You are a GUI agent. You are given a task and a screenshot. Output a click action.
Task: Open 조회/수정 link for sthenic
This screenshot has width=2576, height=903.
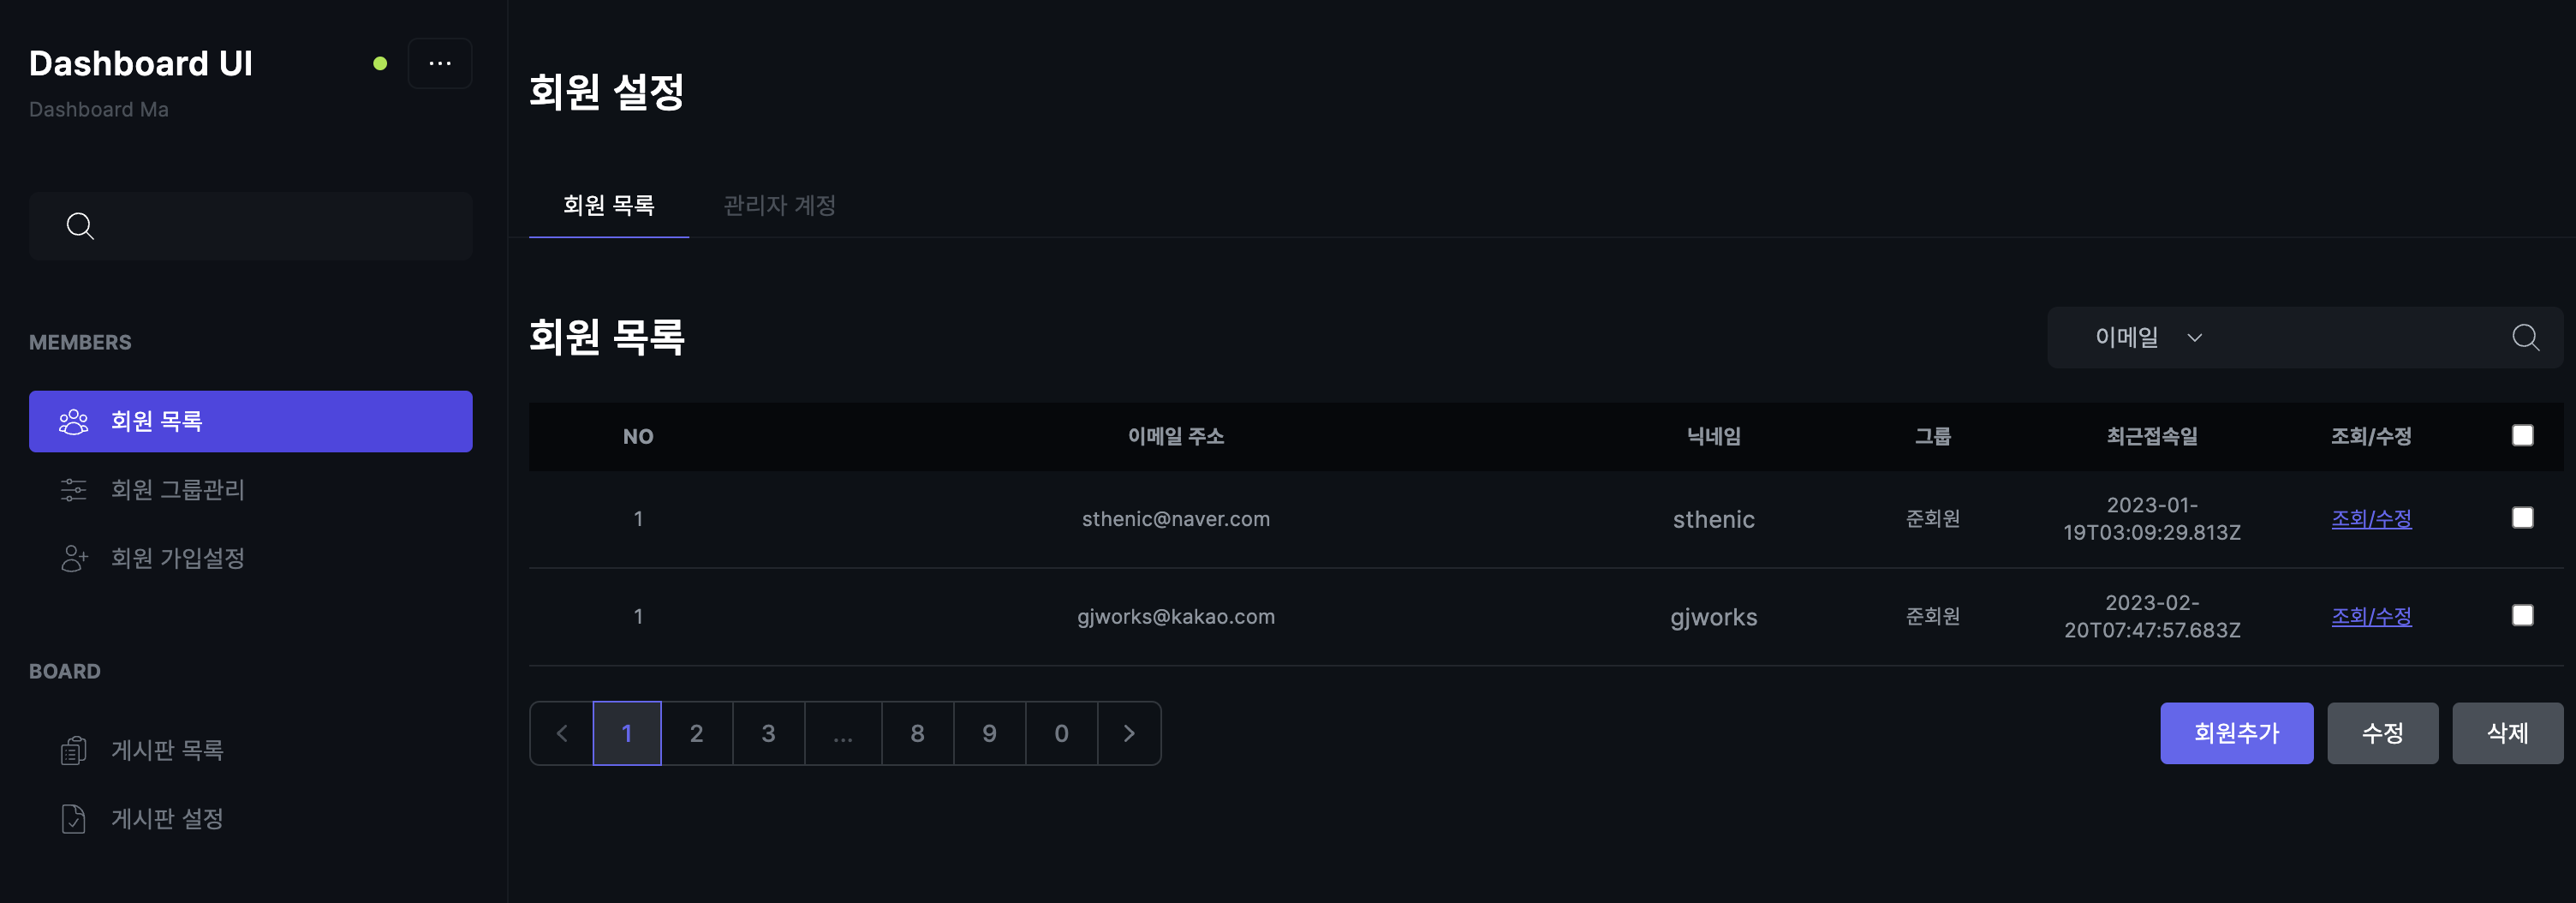click(x=2371, y=519)
